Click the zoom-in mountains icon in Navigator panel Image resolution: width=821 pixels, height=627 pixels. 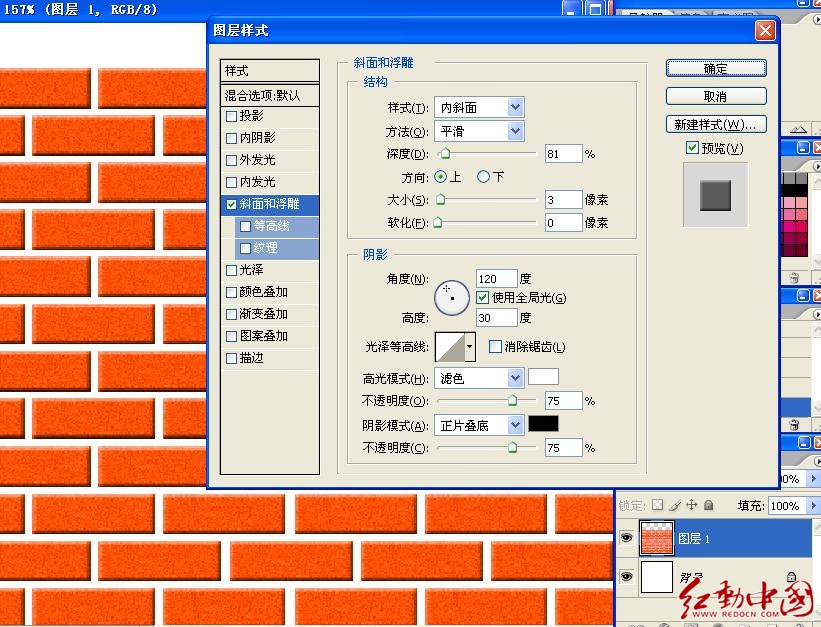(x=798, y=129)
